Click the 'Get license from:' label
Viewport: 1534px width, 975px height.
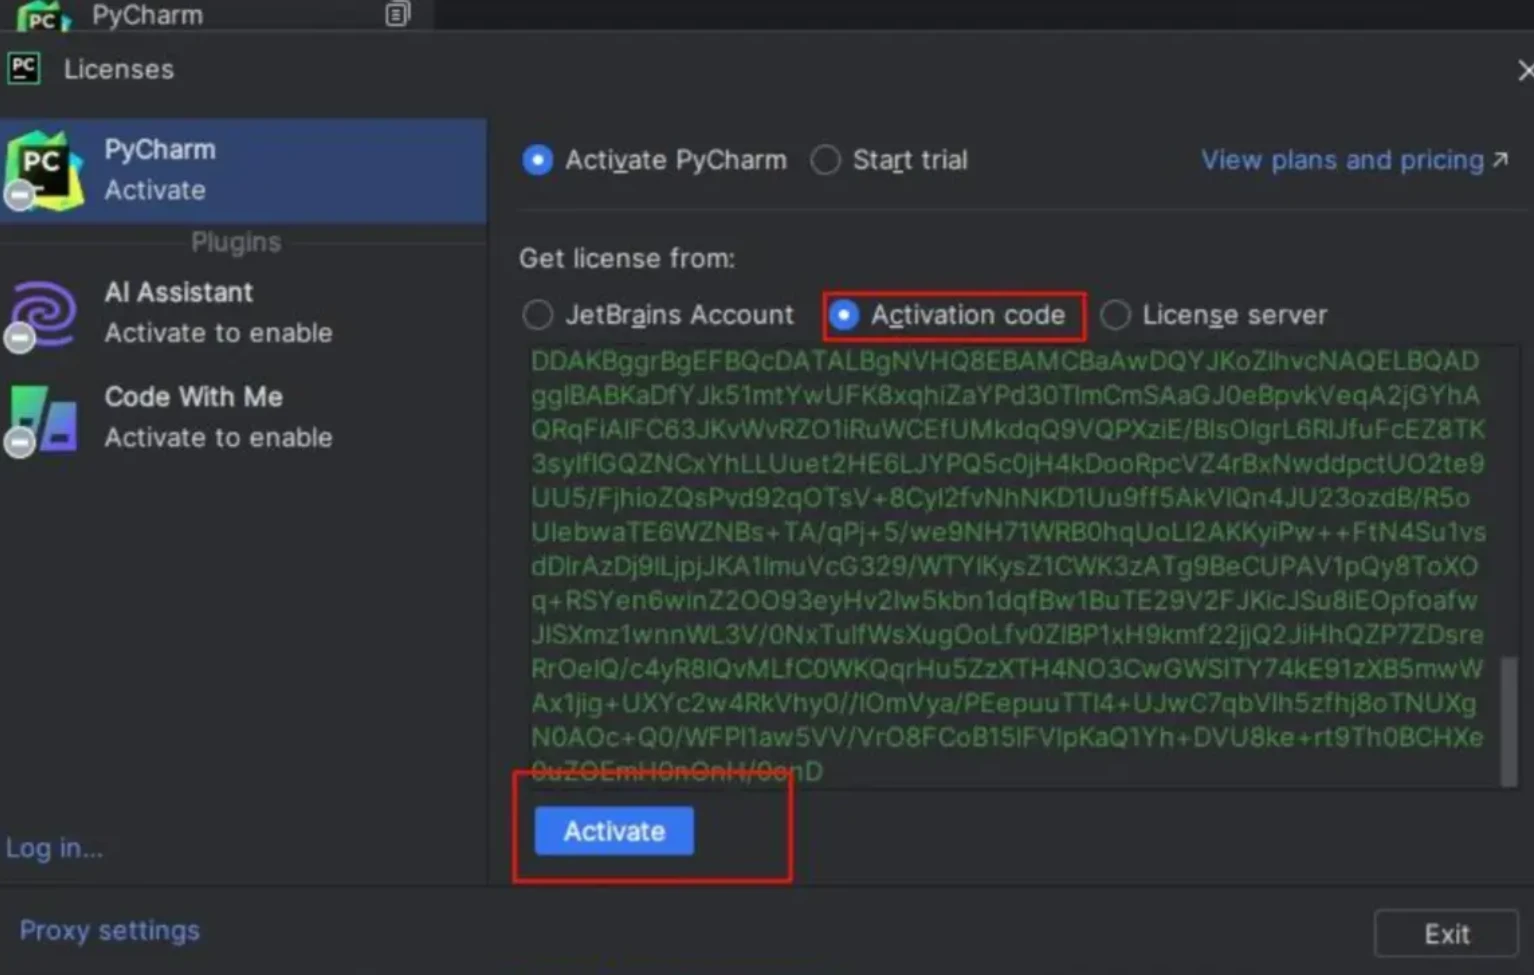(627, 258)
